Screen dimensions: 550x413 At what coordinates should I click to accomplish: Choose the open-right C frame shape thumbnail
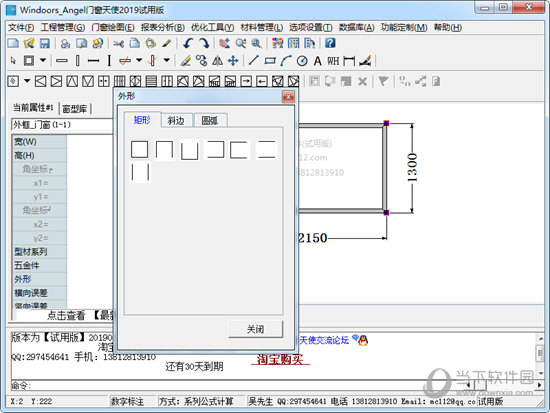pyautogui.click(x=240, y=150)
